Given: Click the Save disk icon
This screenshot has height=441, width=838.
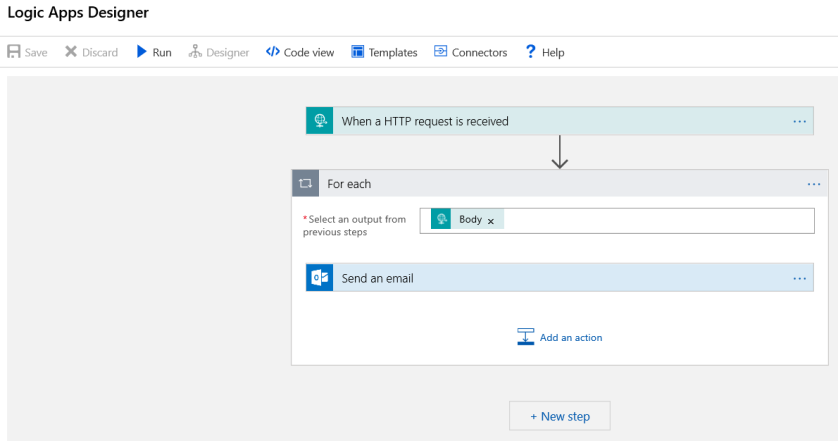Looking at the screenshot, I should click(14, 52).
